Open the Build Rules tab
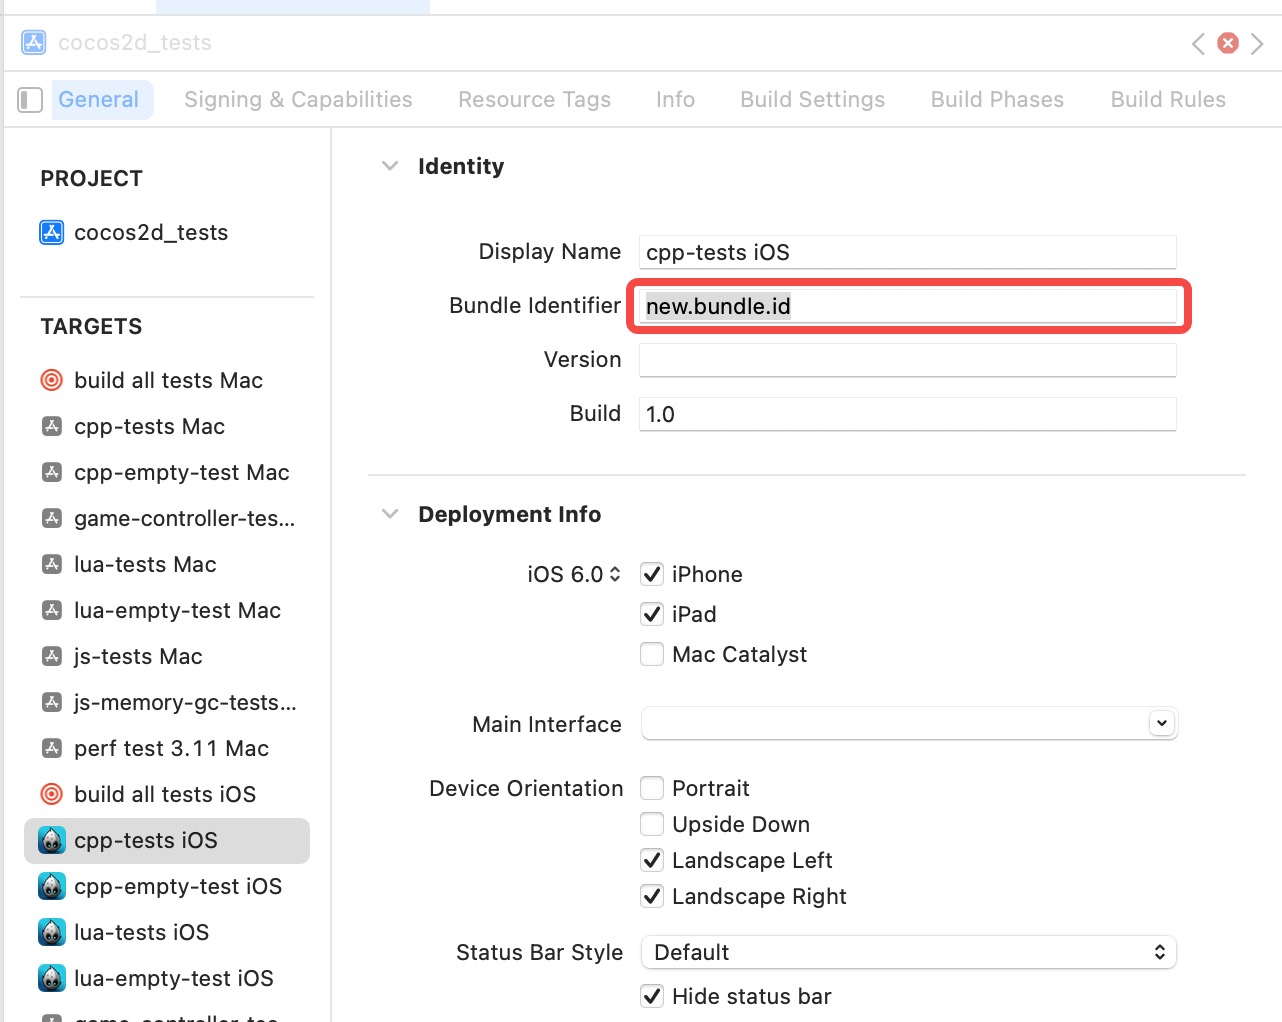This screenshot has height=1022, width=1282. 1168,100
